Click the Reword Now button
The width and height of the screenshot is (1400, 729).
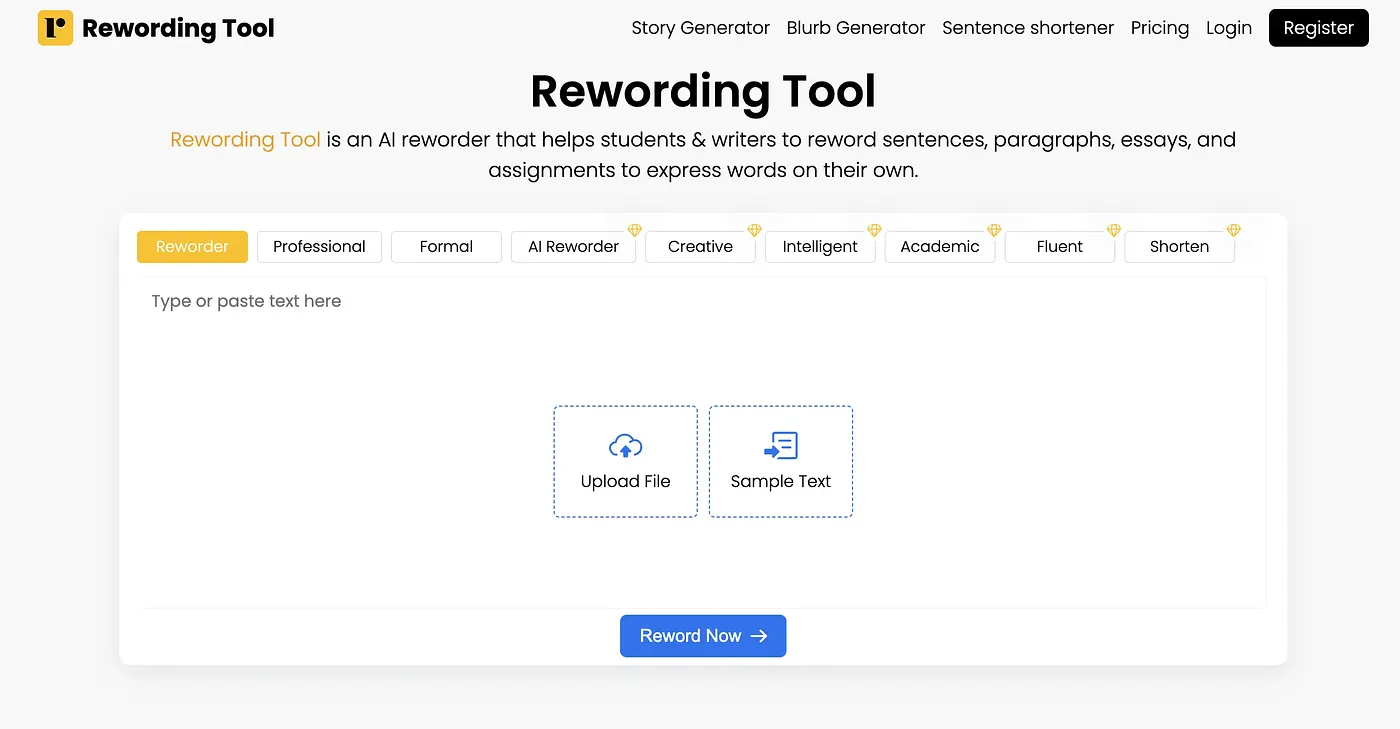click(x=703, y=636)
